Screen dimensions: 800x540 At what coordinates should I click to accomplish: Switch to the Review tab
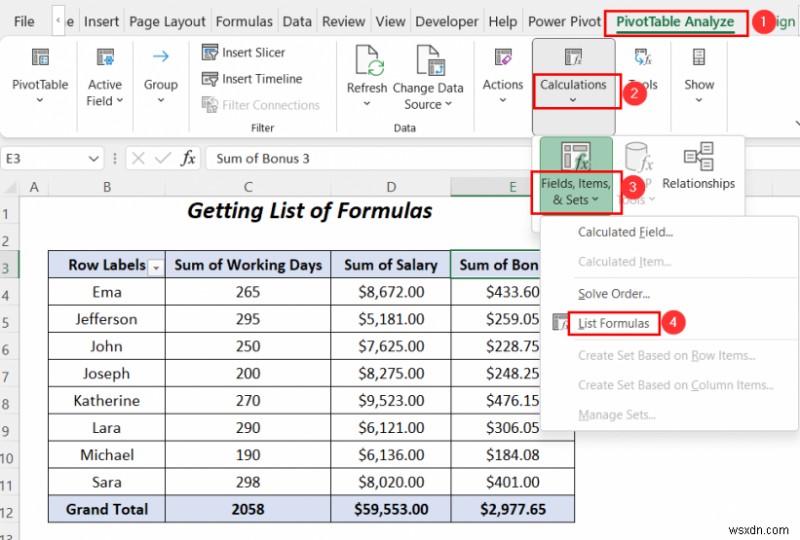tap(343, 21)
